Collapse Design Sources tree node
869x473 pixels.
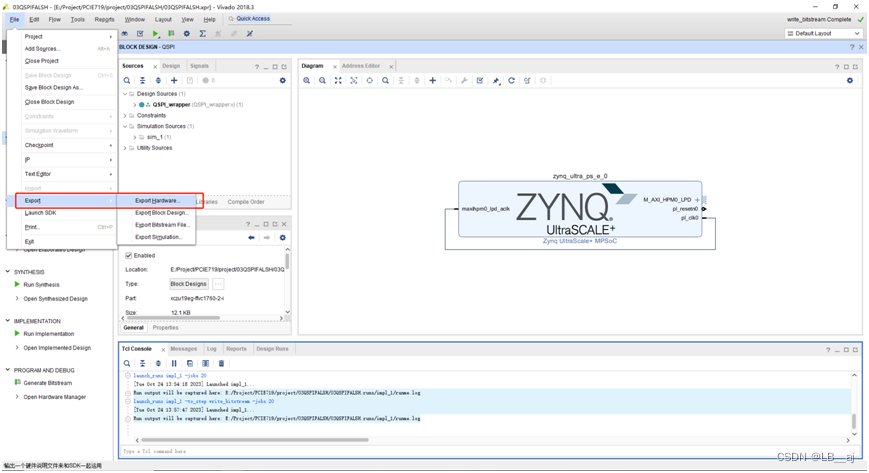pos(125,94)
